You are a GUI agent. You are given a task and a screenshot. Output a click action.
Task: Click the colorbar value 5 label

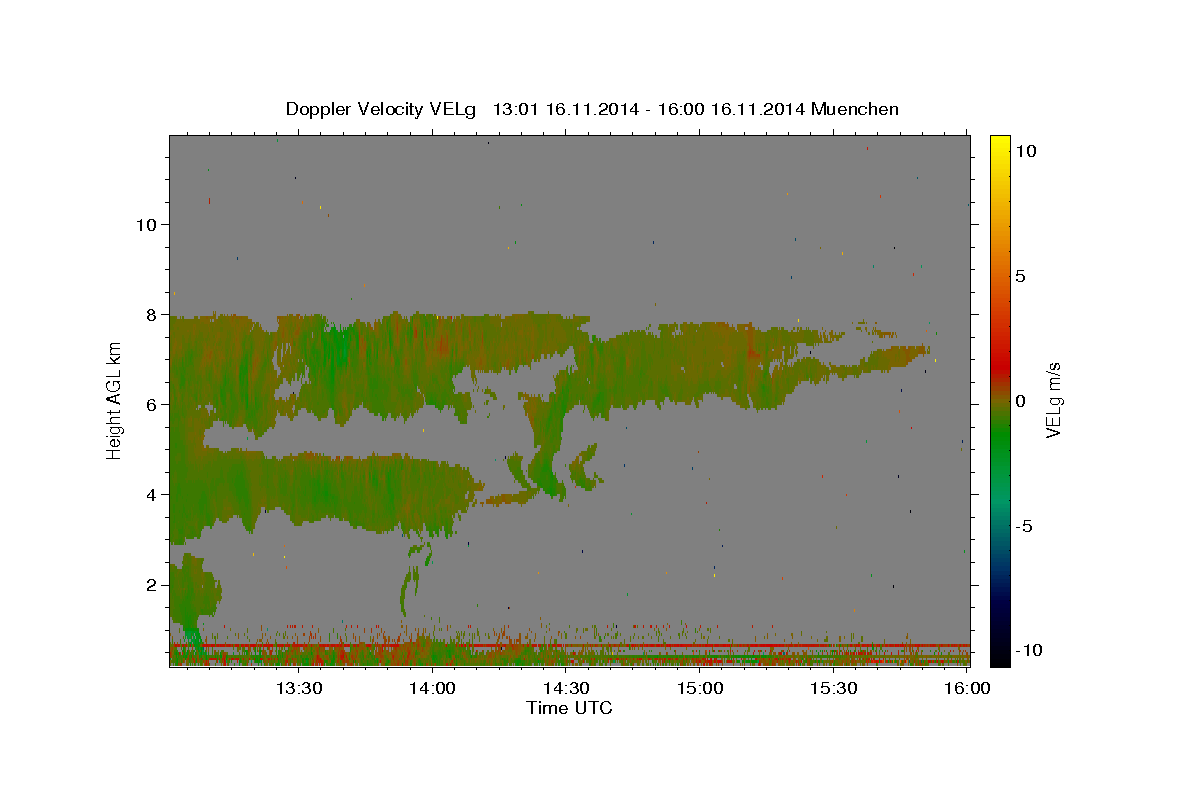click(x=1020, y=276)
